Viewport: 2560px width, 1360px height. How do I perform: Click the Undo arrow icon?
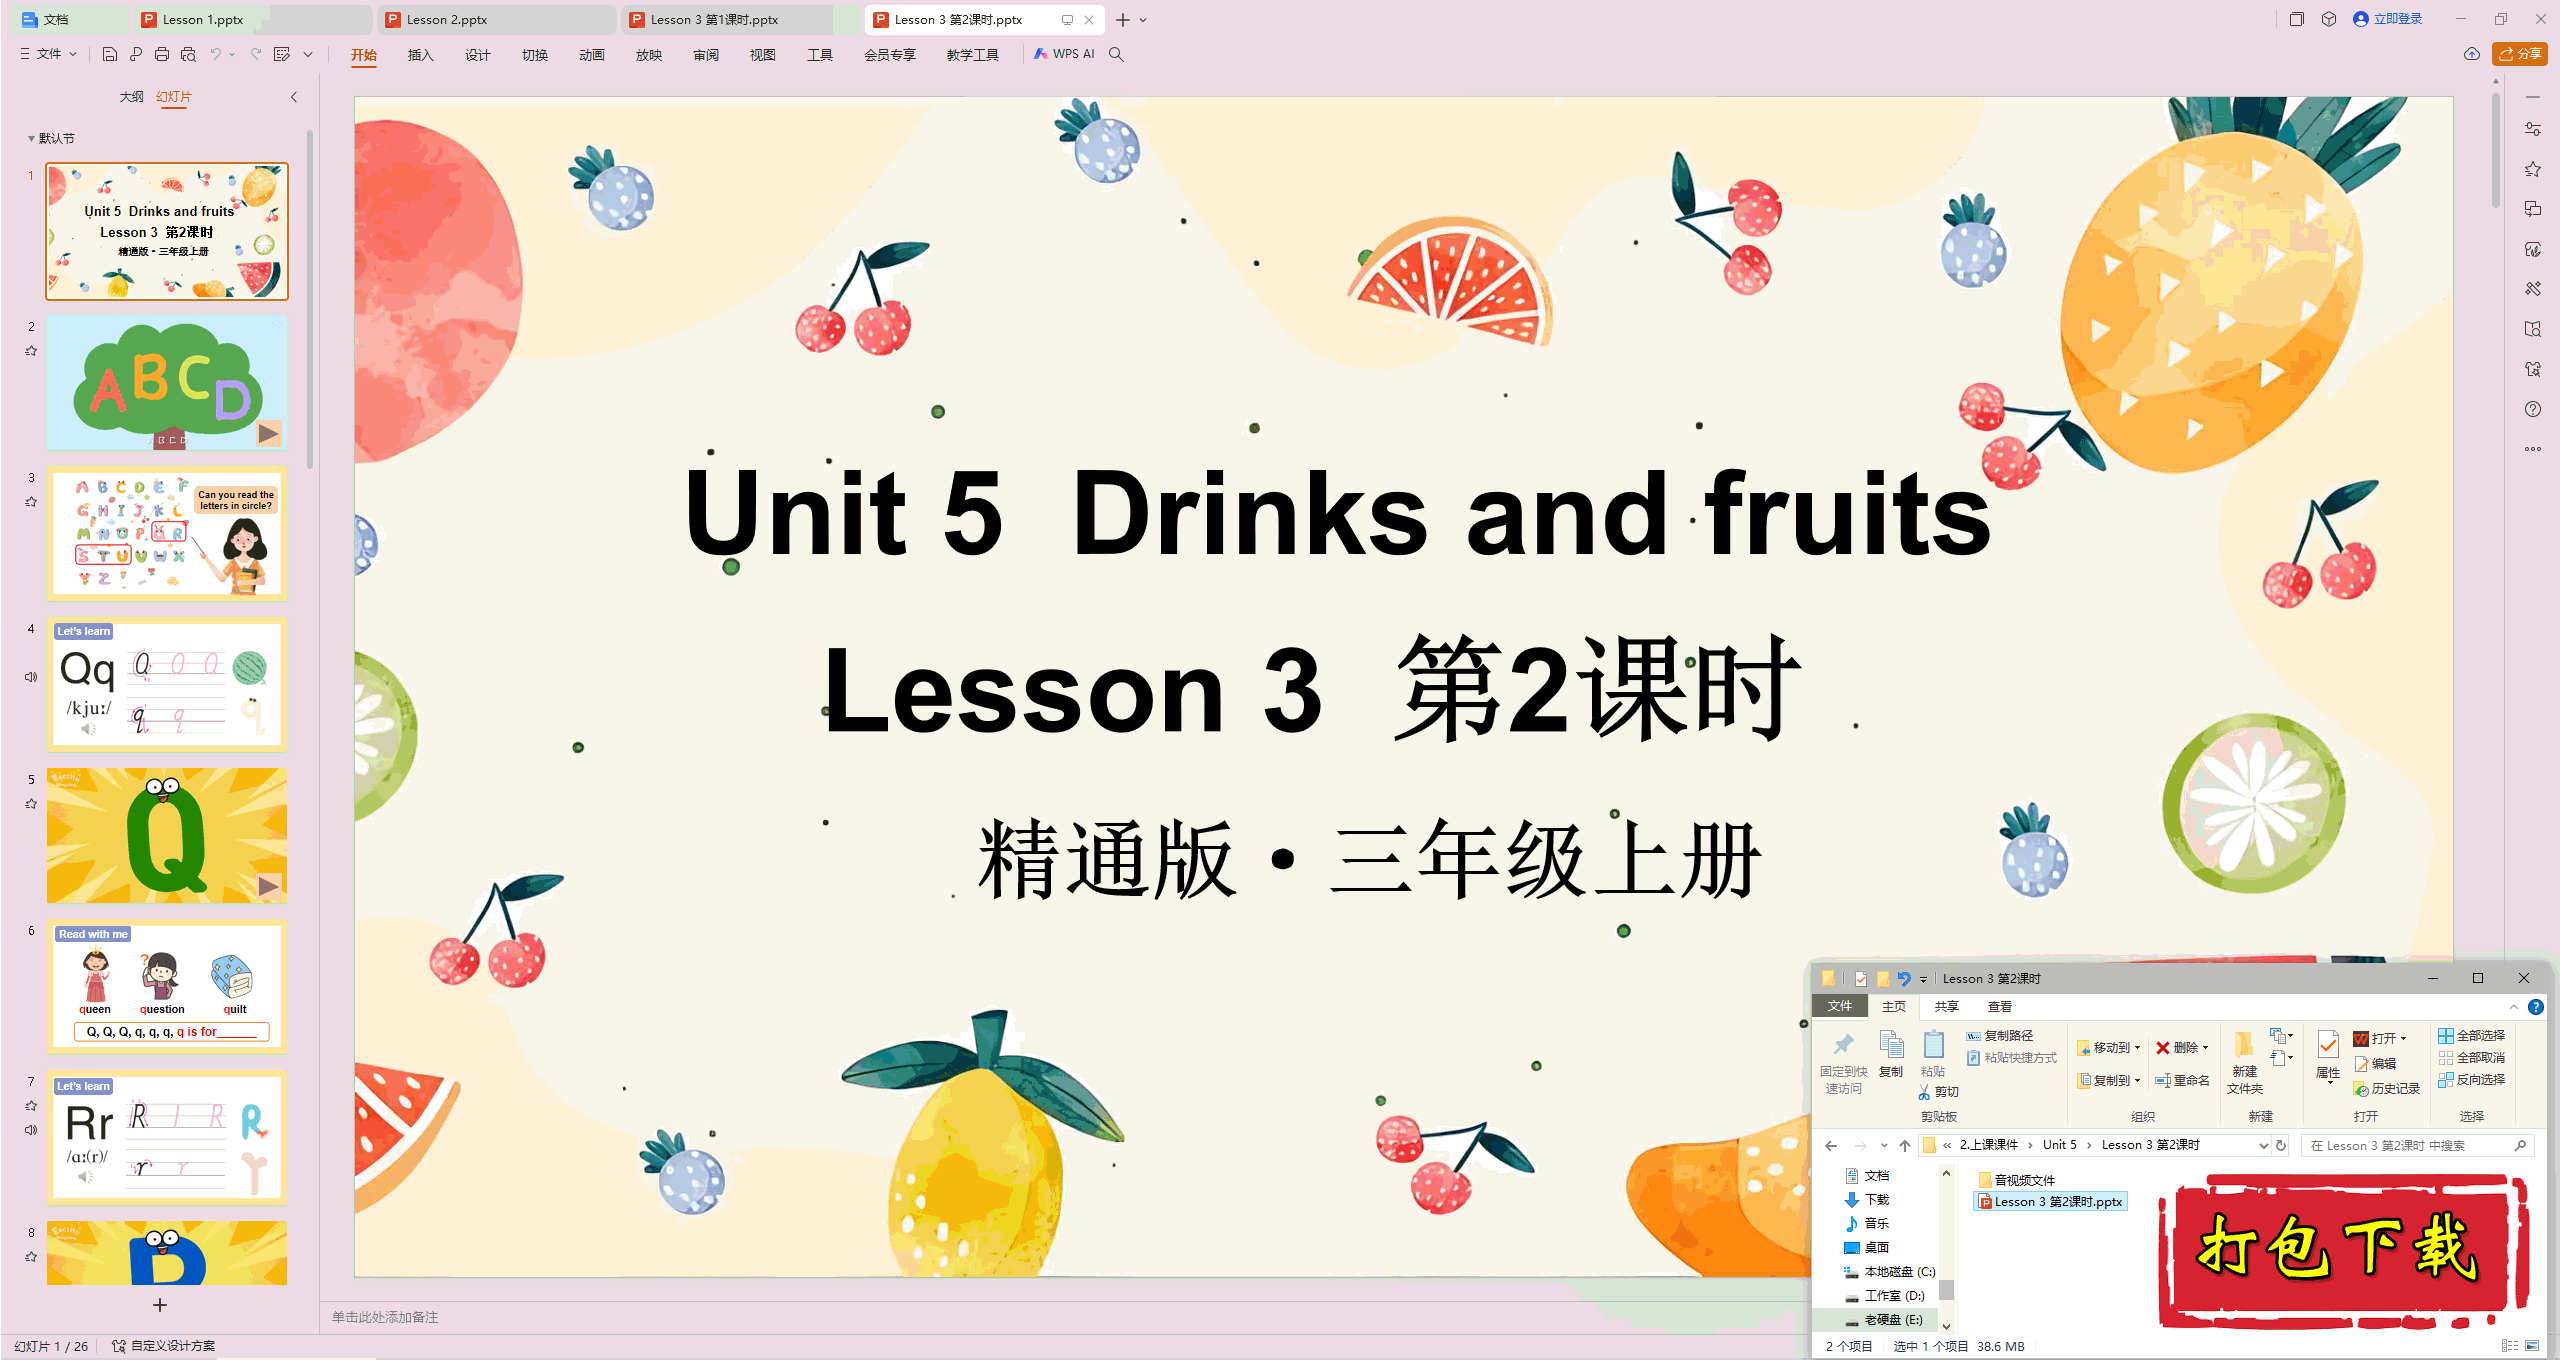pos(215,54)
